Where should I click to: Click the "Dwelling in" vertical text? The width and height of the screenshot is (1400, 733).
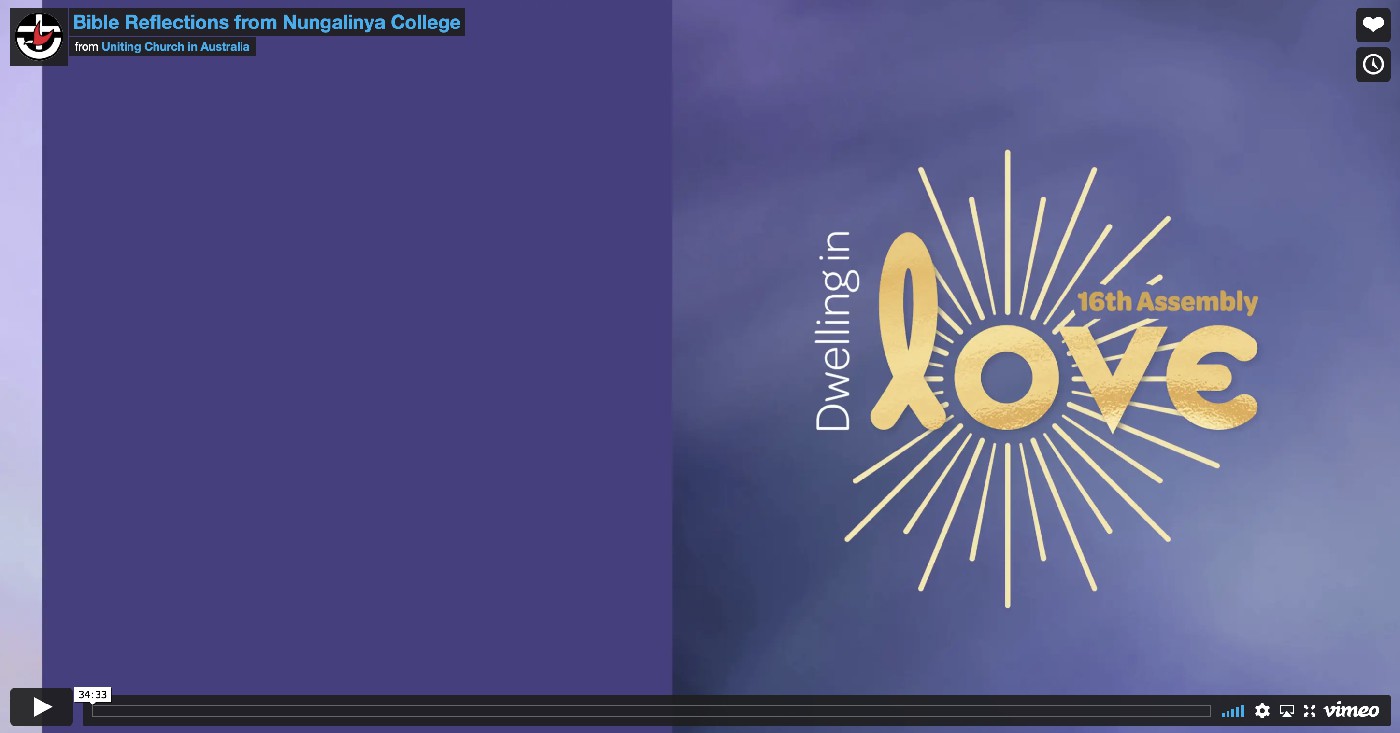pos(833,332)
